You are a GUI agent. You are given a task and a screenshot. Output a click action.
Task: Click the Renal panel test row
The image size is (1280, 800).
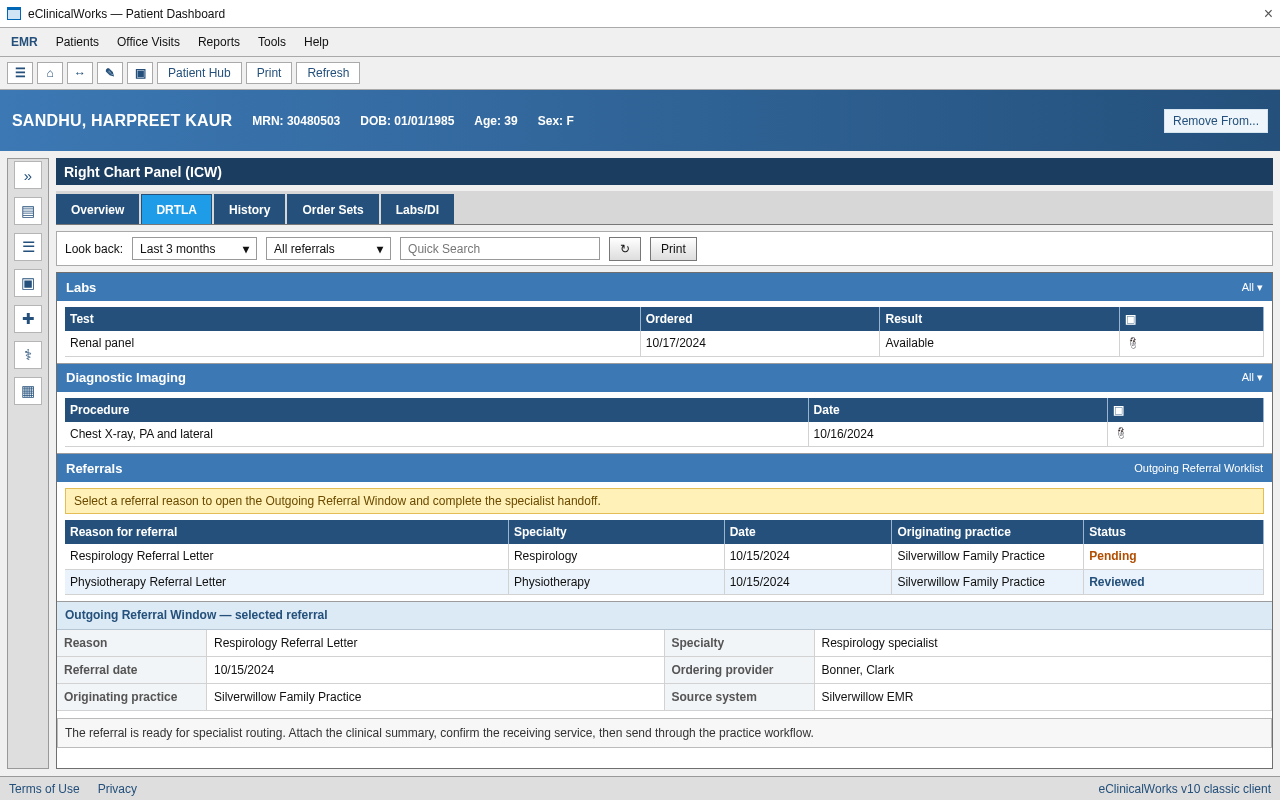point(664,343)
